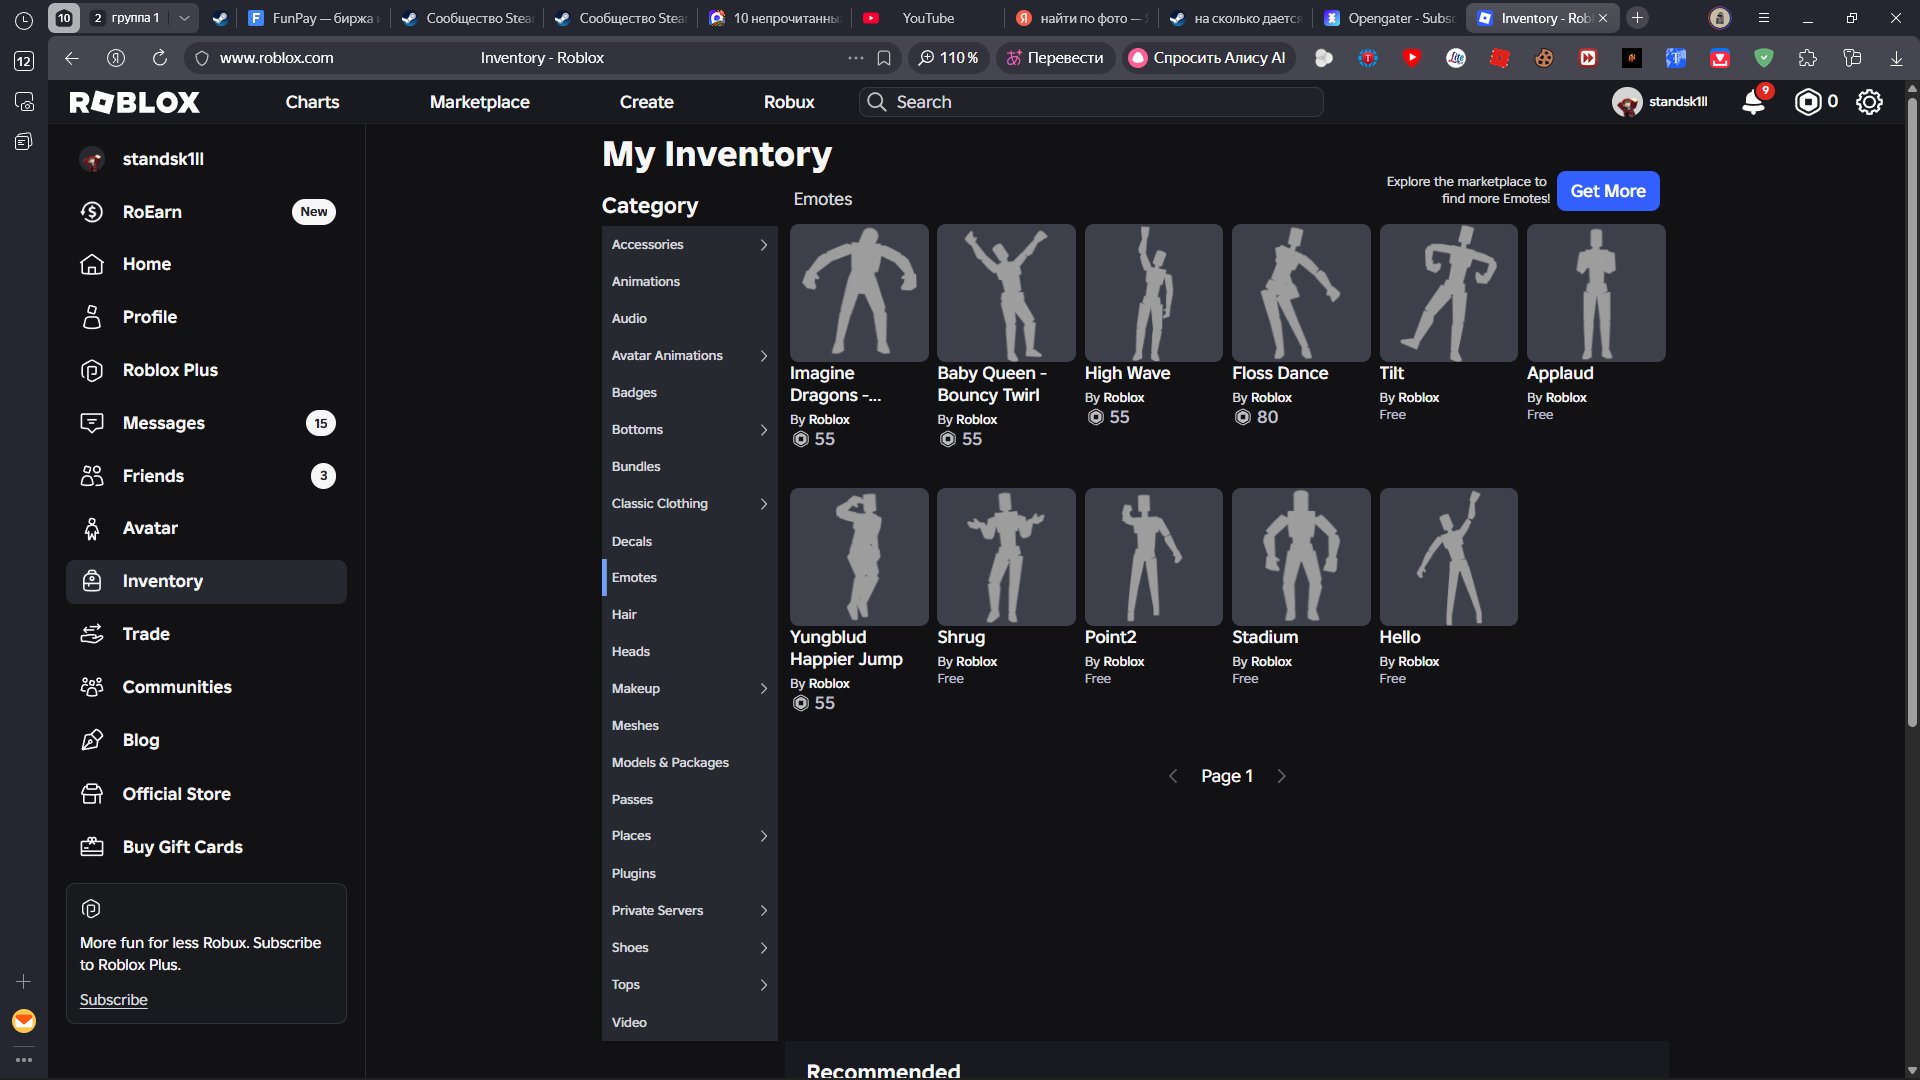The image size is (1920, 1080).
Task: Go to the next inventory page
Action: pos(1281,776)
